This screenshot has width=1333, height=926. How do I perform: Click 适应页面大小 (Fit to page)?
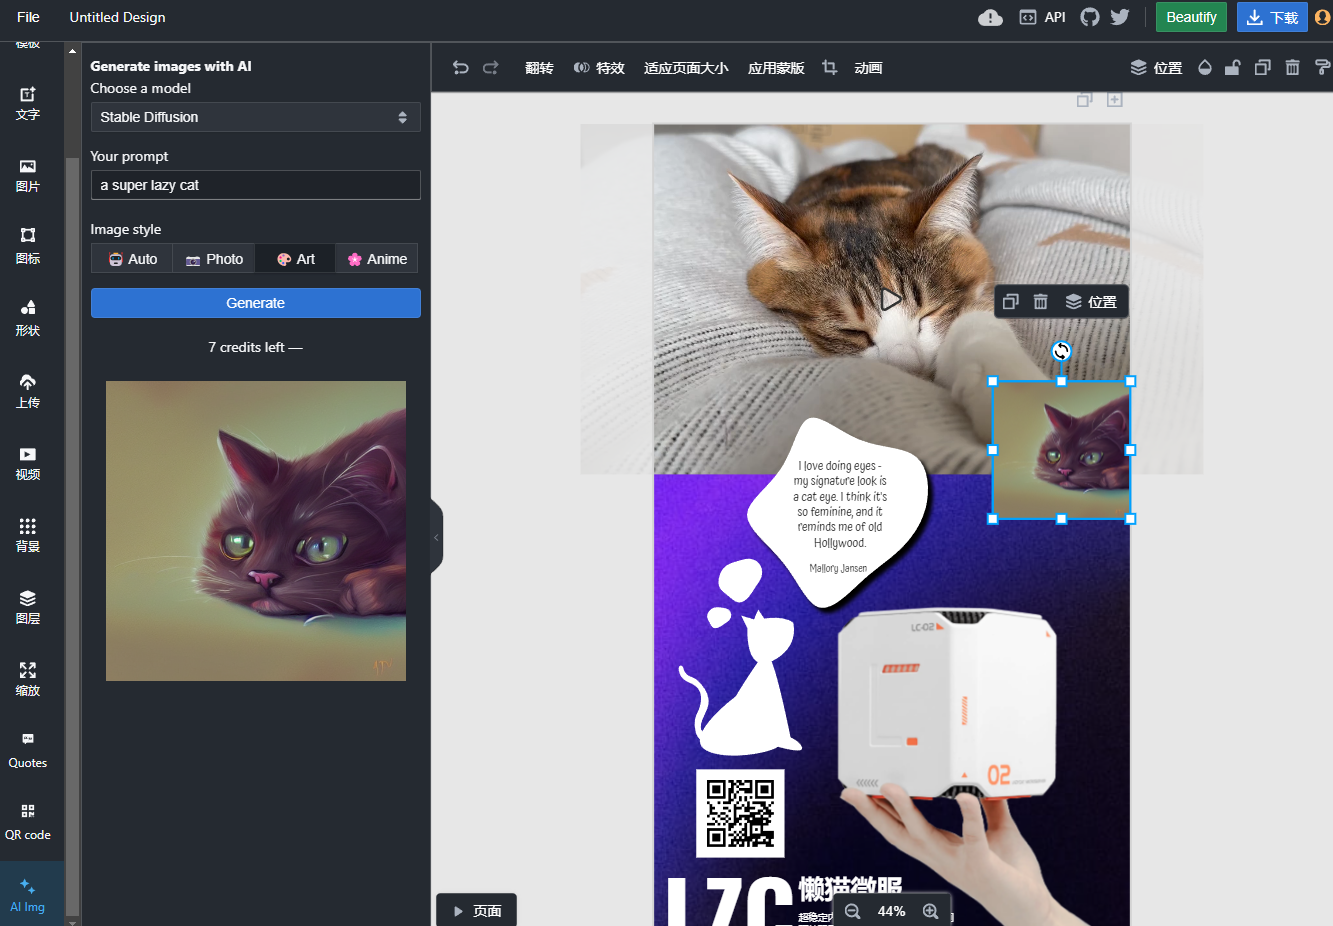686,68
